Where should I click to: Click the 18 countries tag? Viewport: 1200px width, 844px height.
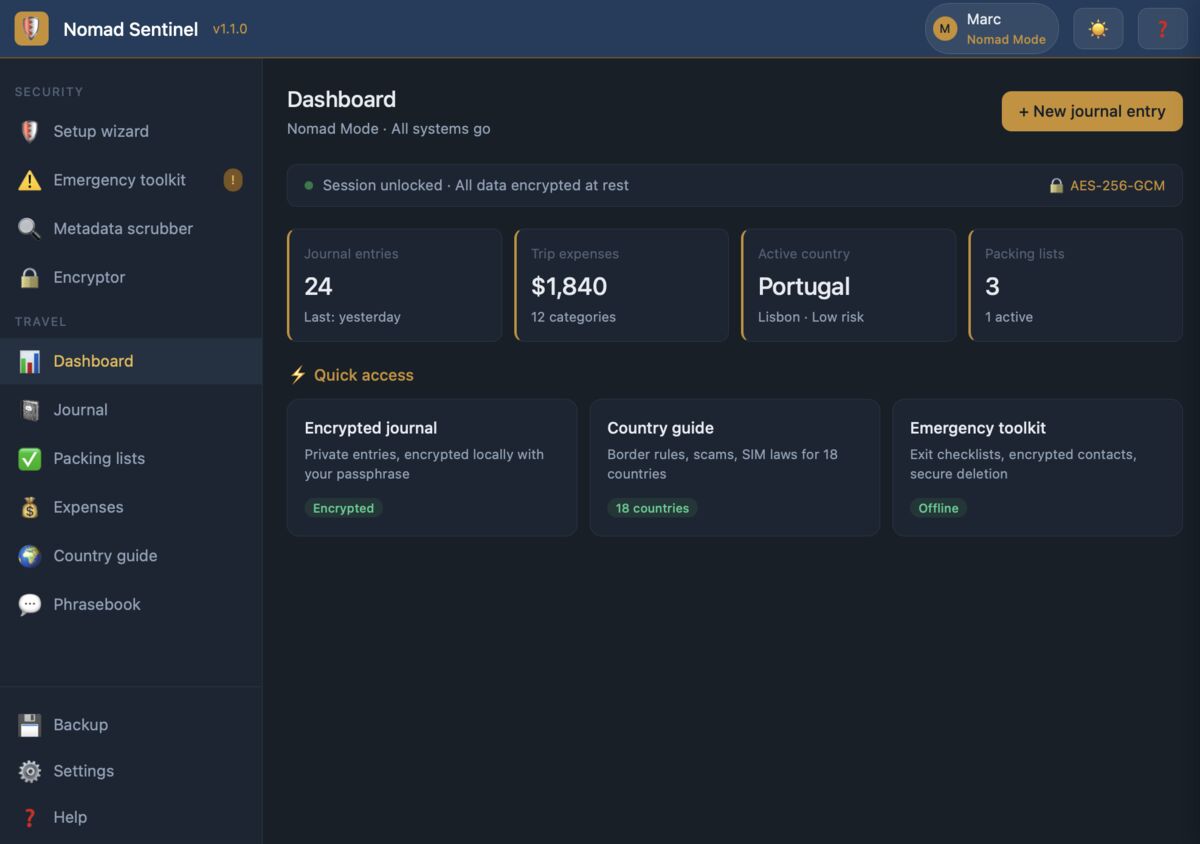pyautogui.click(x=652, y=508)
